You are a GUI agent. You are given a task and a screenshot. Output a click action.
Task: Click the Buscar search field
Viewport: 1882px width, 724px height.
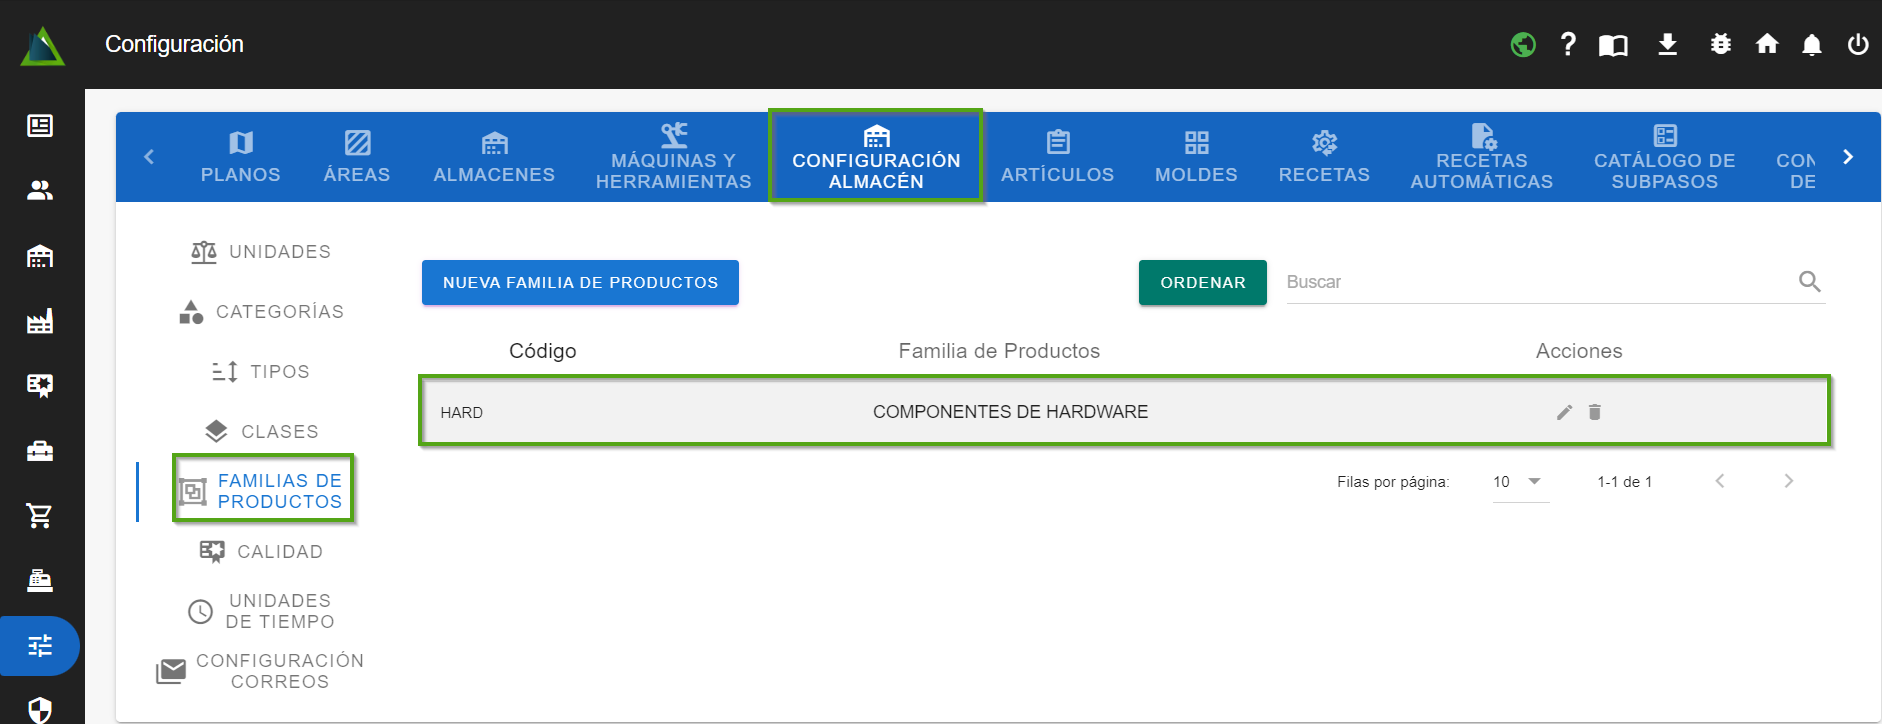pos(1538,282)
